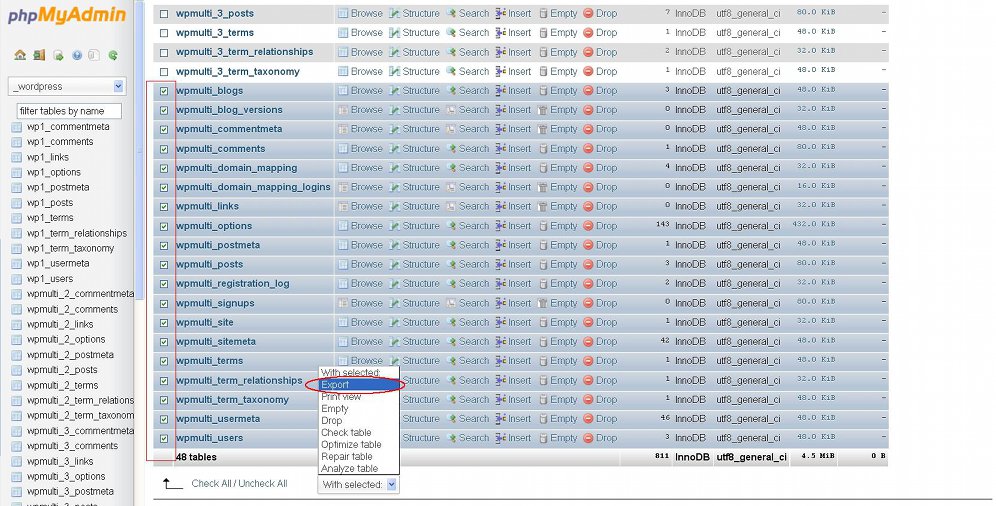Open the 'With selected:' dropdown below table

click(x=359, y=484)
